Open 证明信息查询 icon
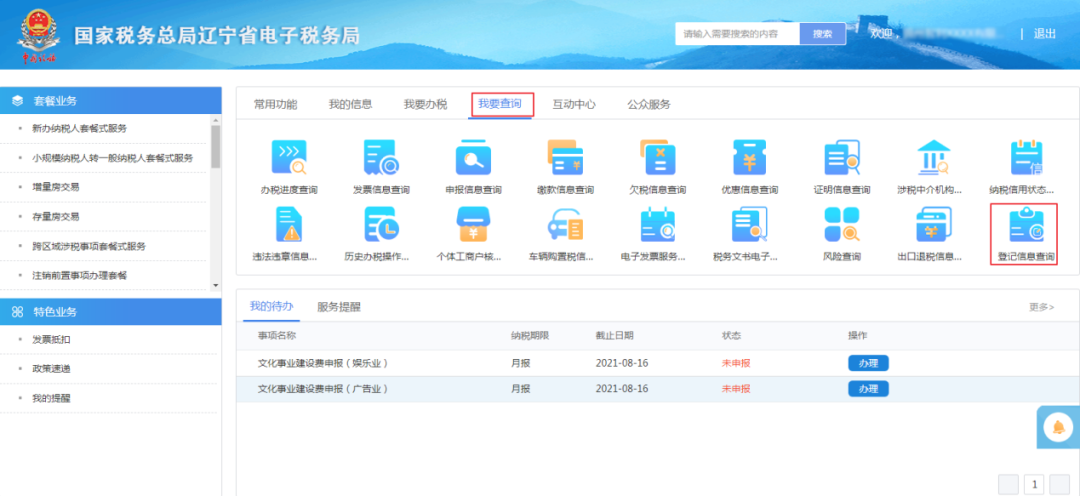 tap(842, 158)
